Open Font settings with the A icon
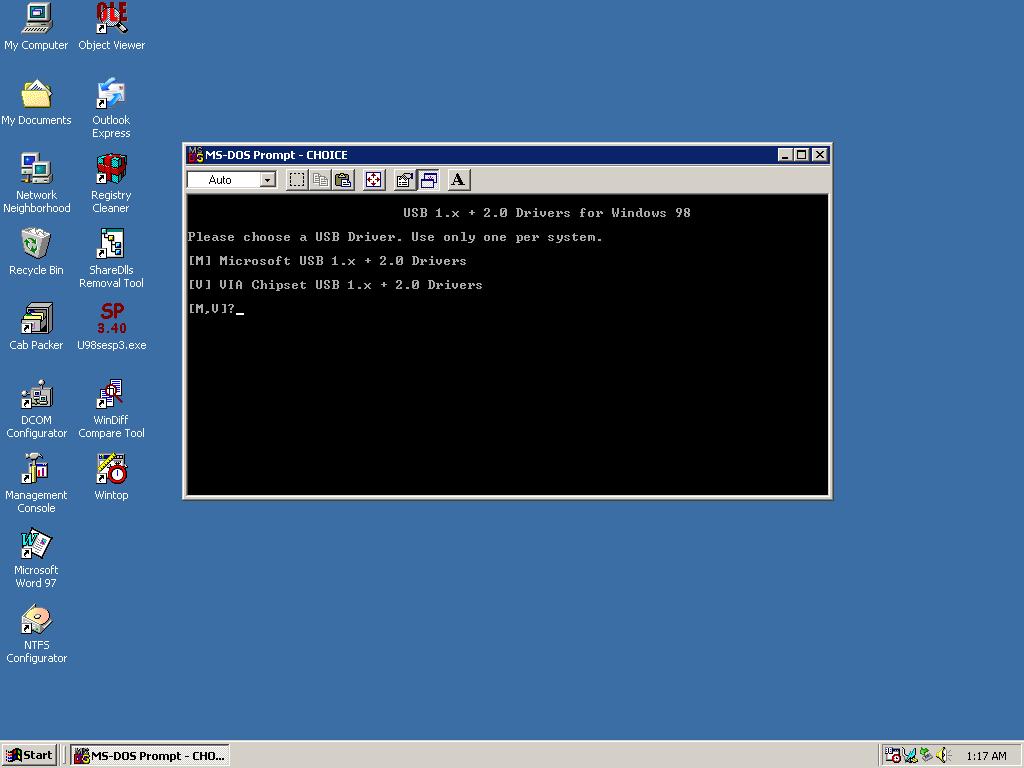 458,180
